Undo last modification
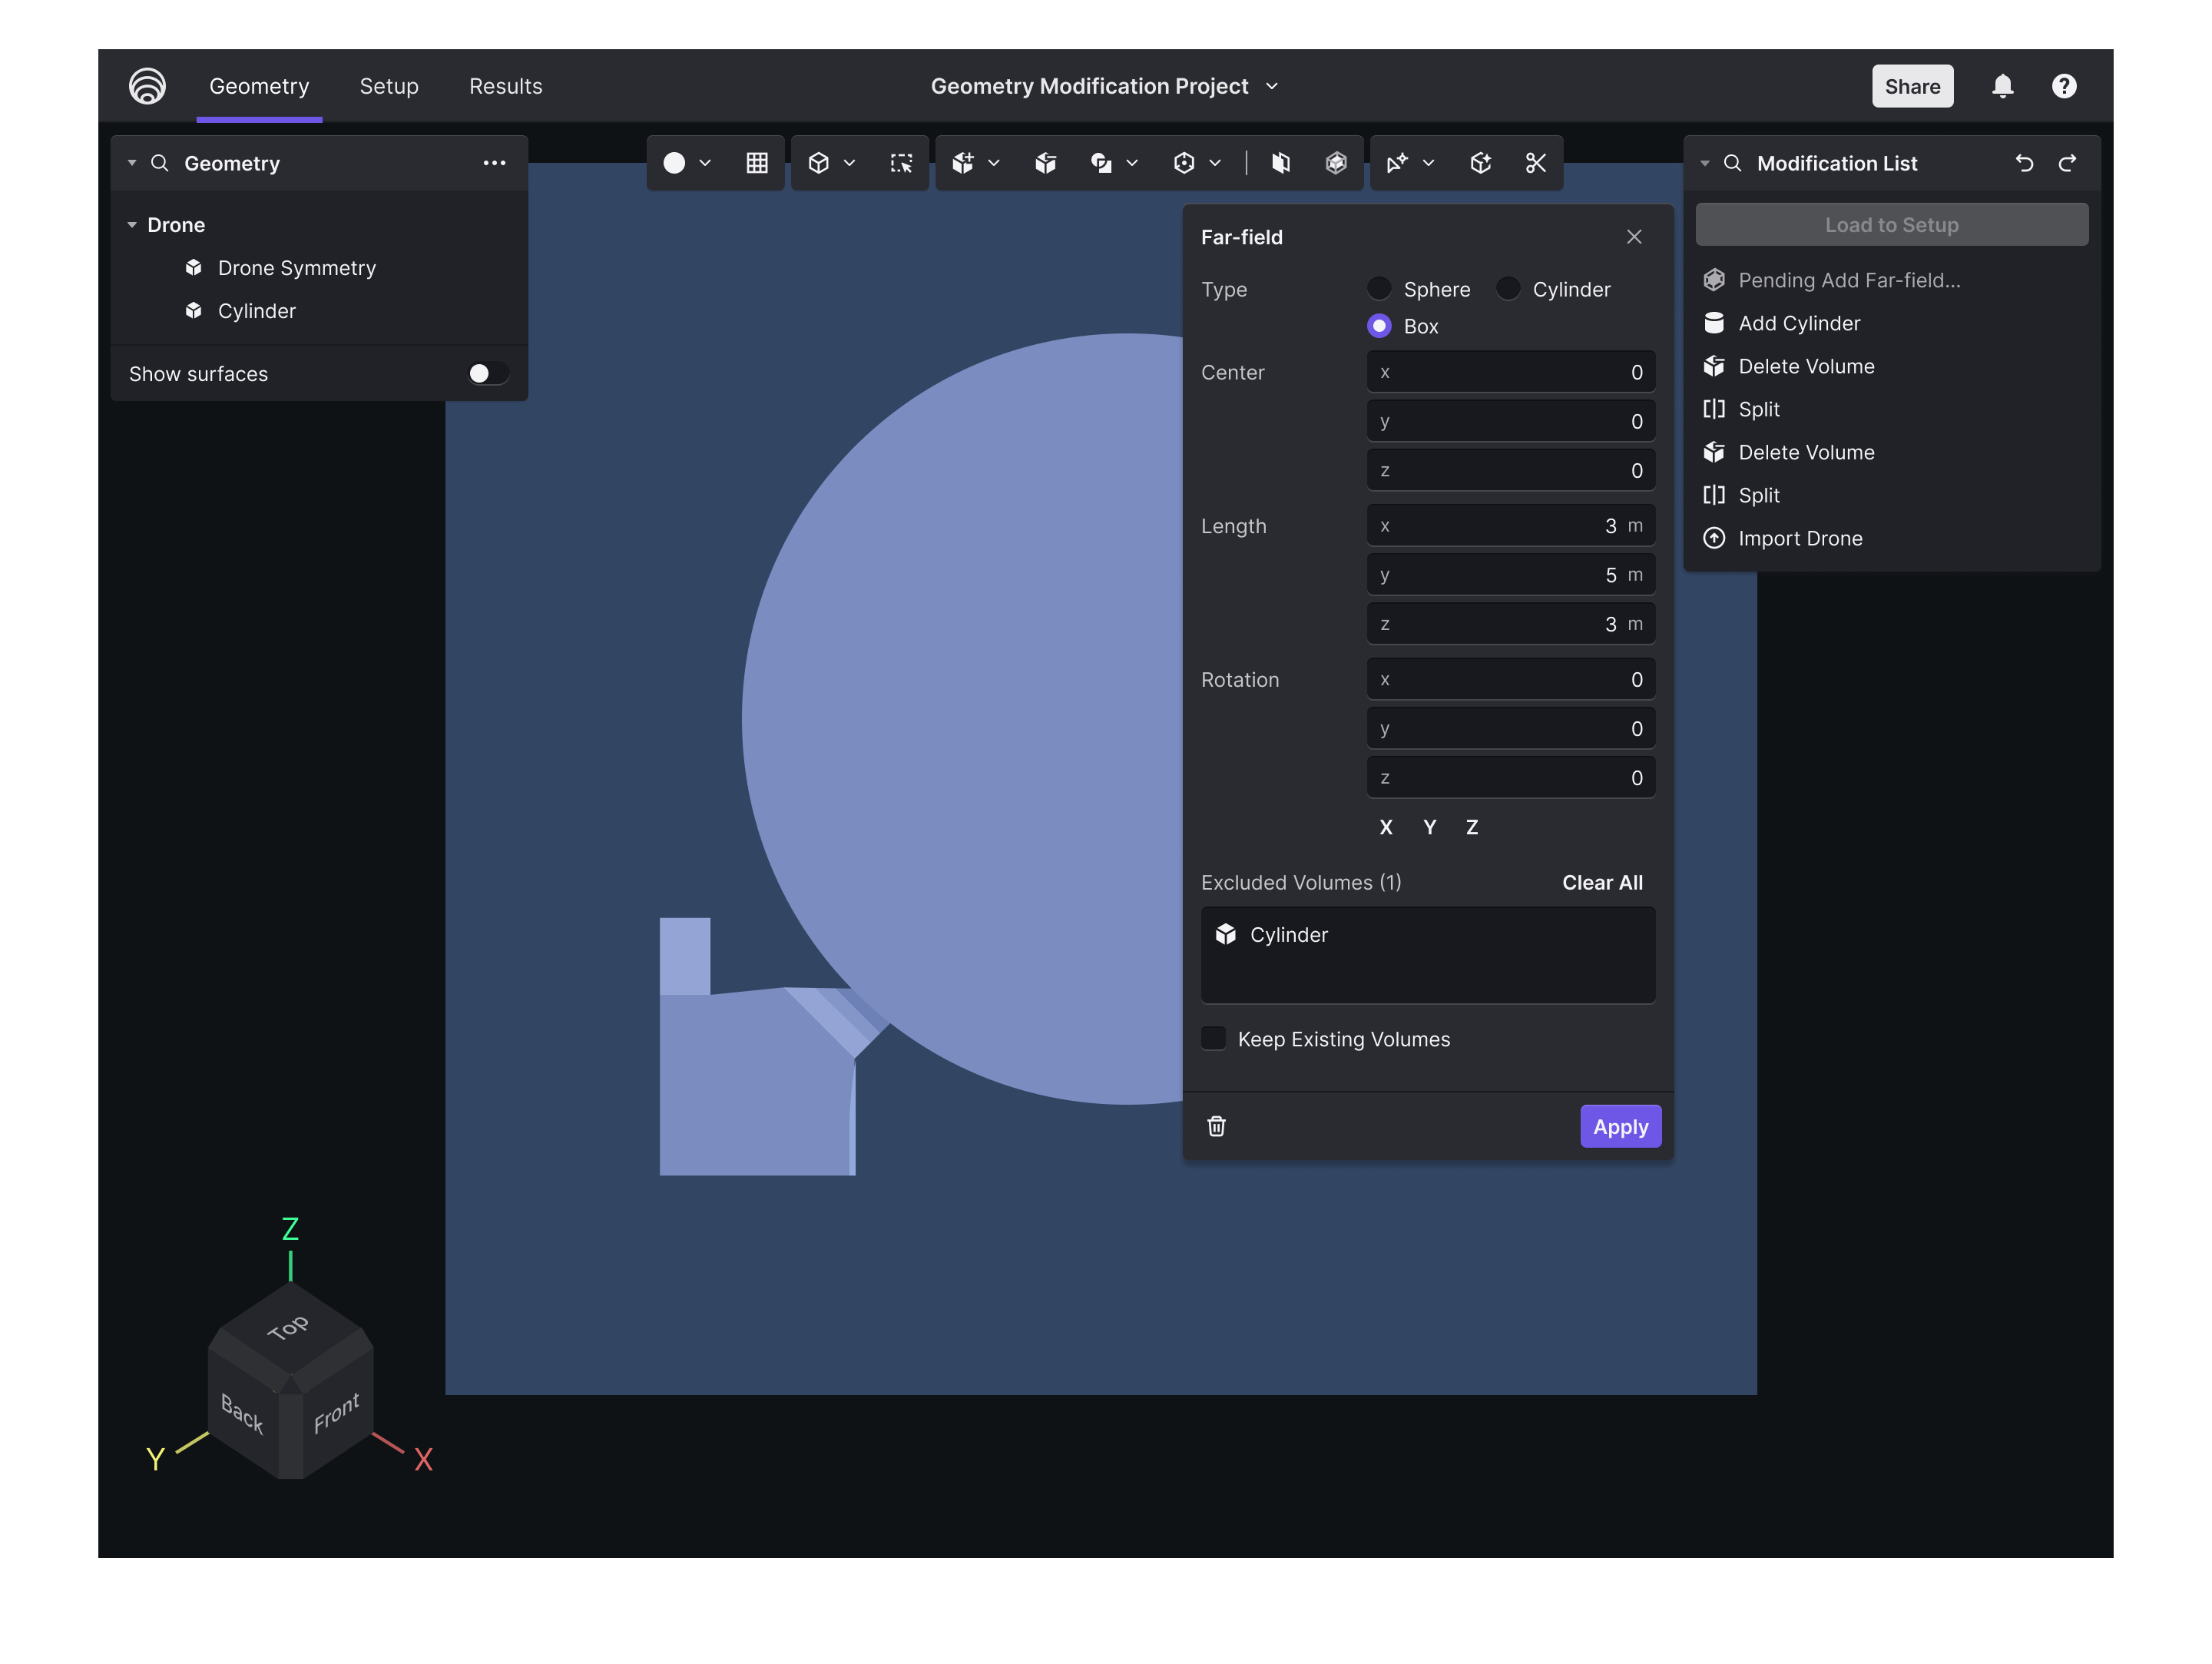This screenshot has width=2212, height=1664. point(2024,163)
